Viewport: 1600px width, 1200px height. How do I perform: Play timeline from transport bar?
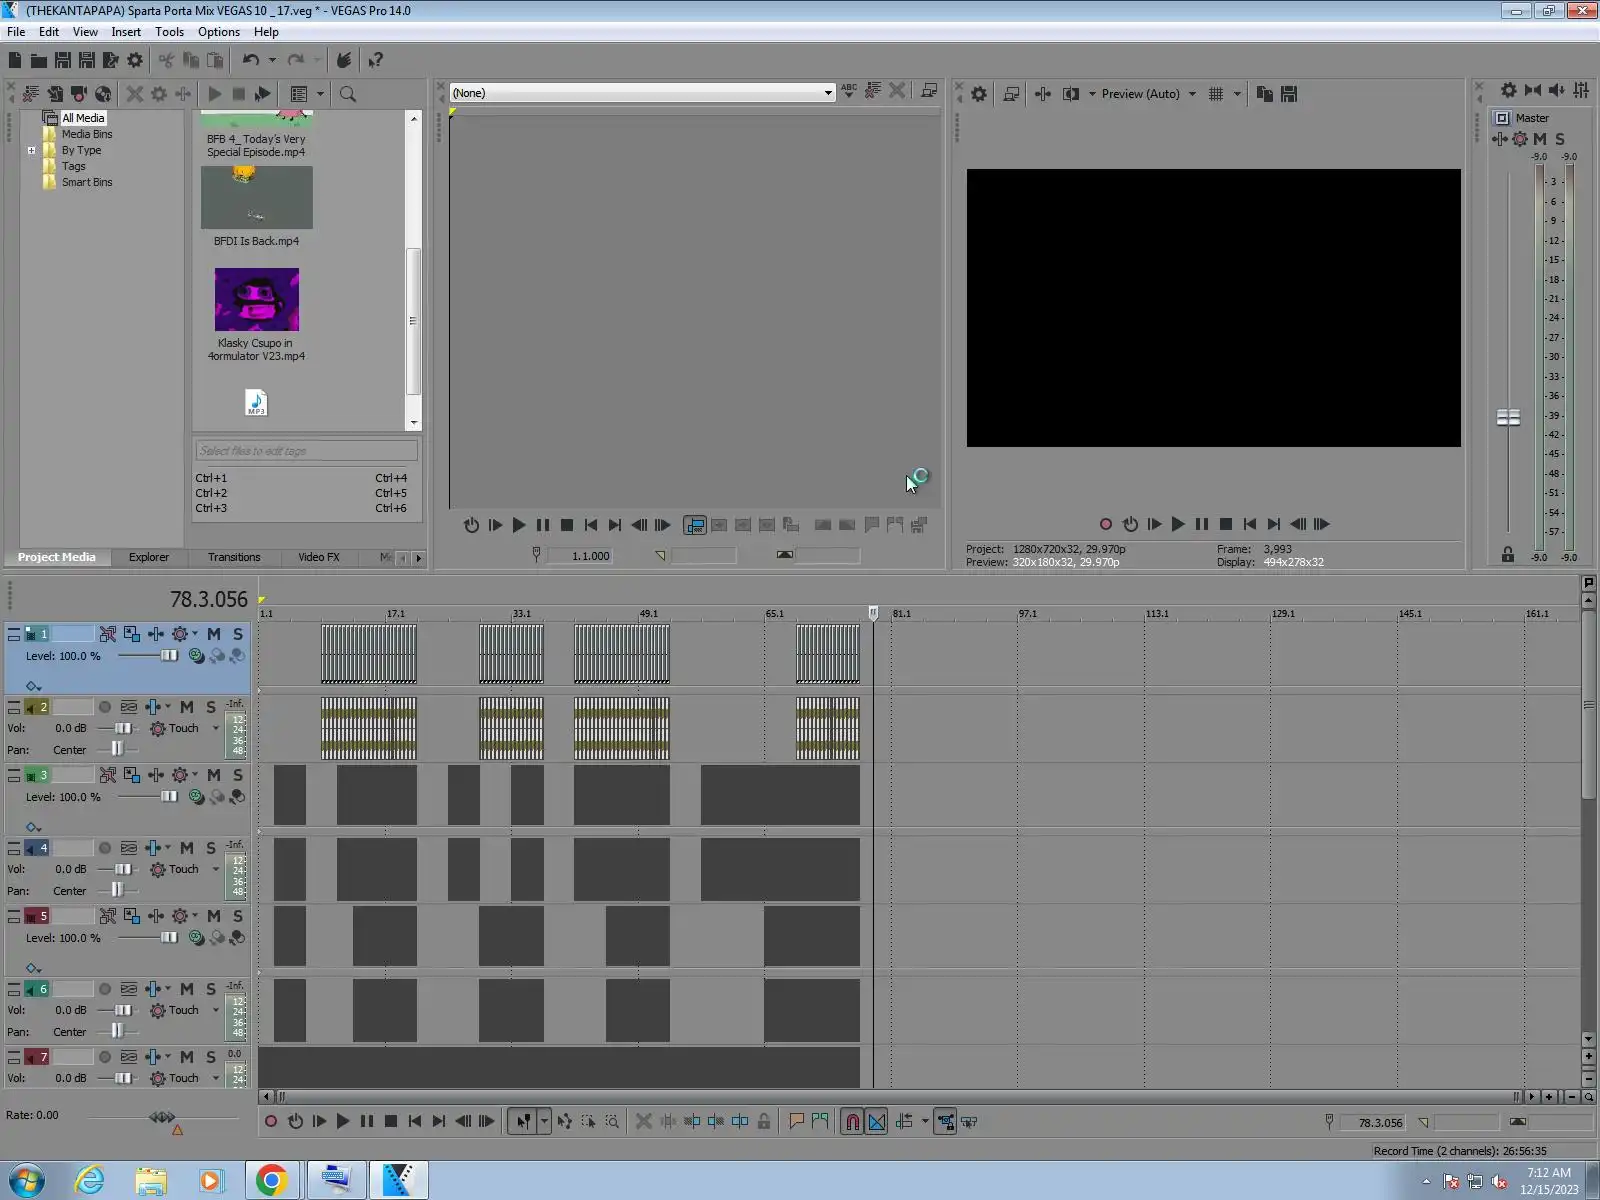point(343,1122)
